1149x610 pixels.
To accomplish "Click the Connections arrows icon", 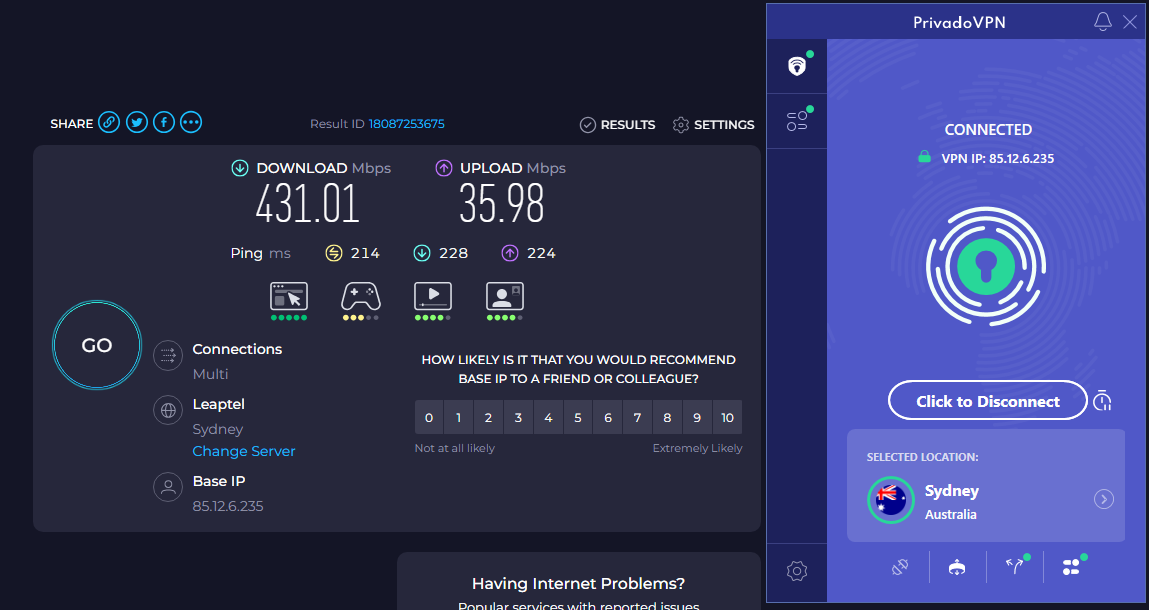I will click(168, 356).
